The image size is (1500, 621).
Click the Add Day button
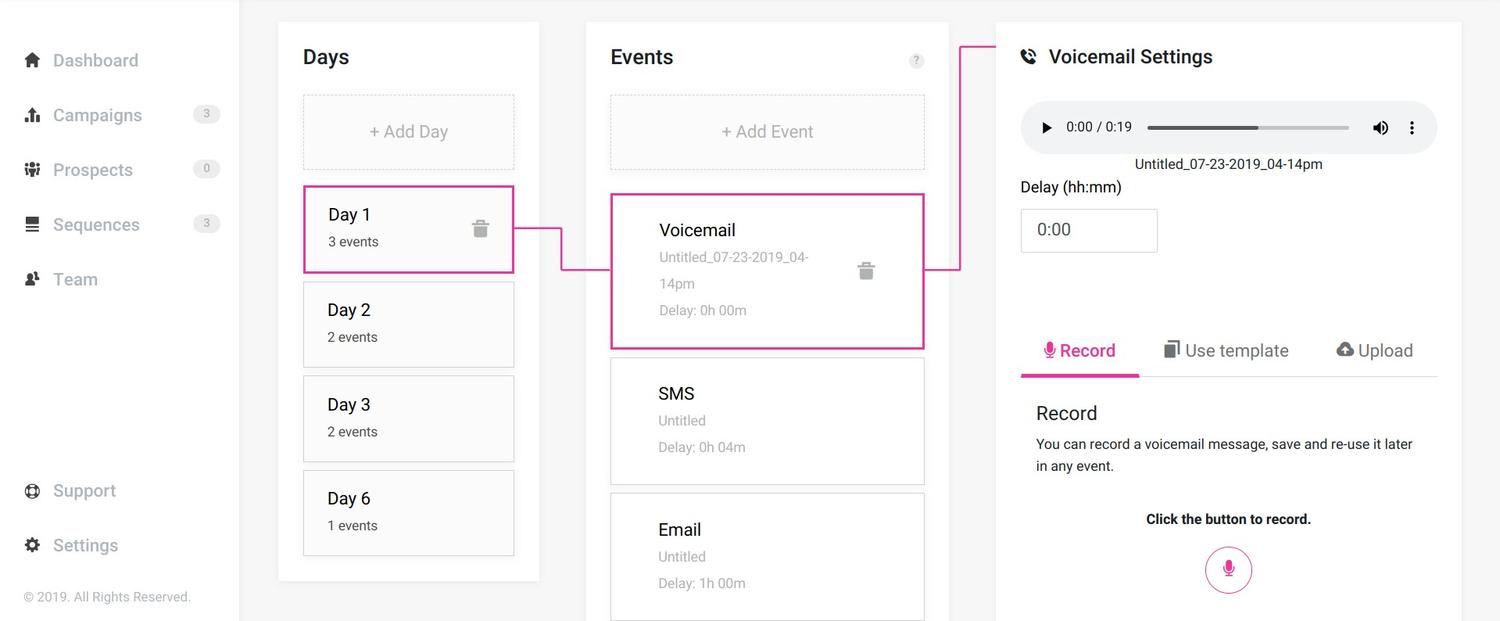tap(408, 132)
